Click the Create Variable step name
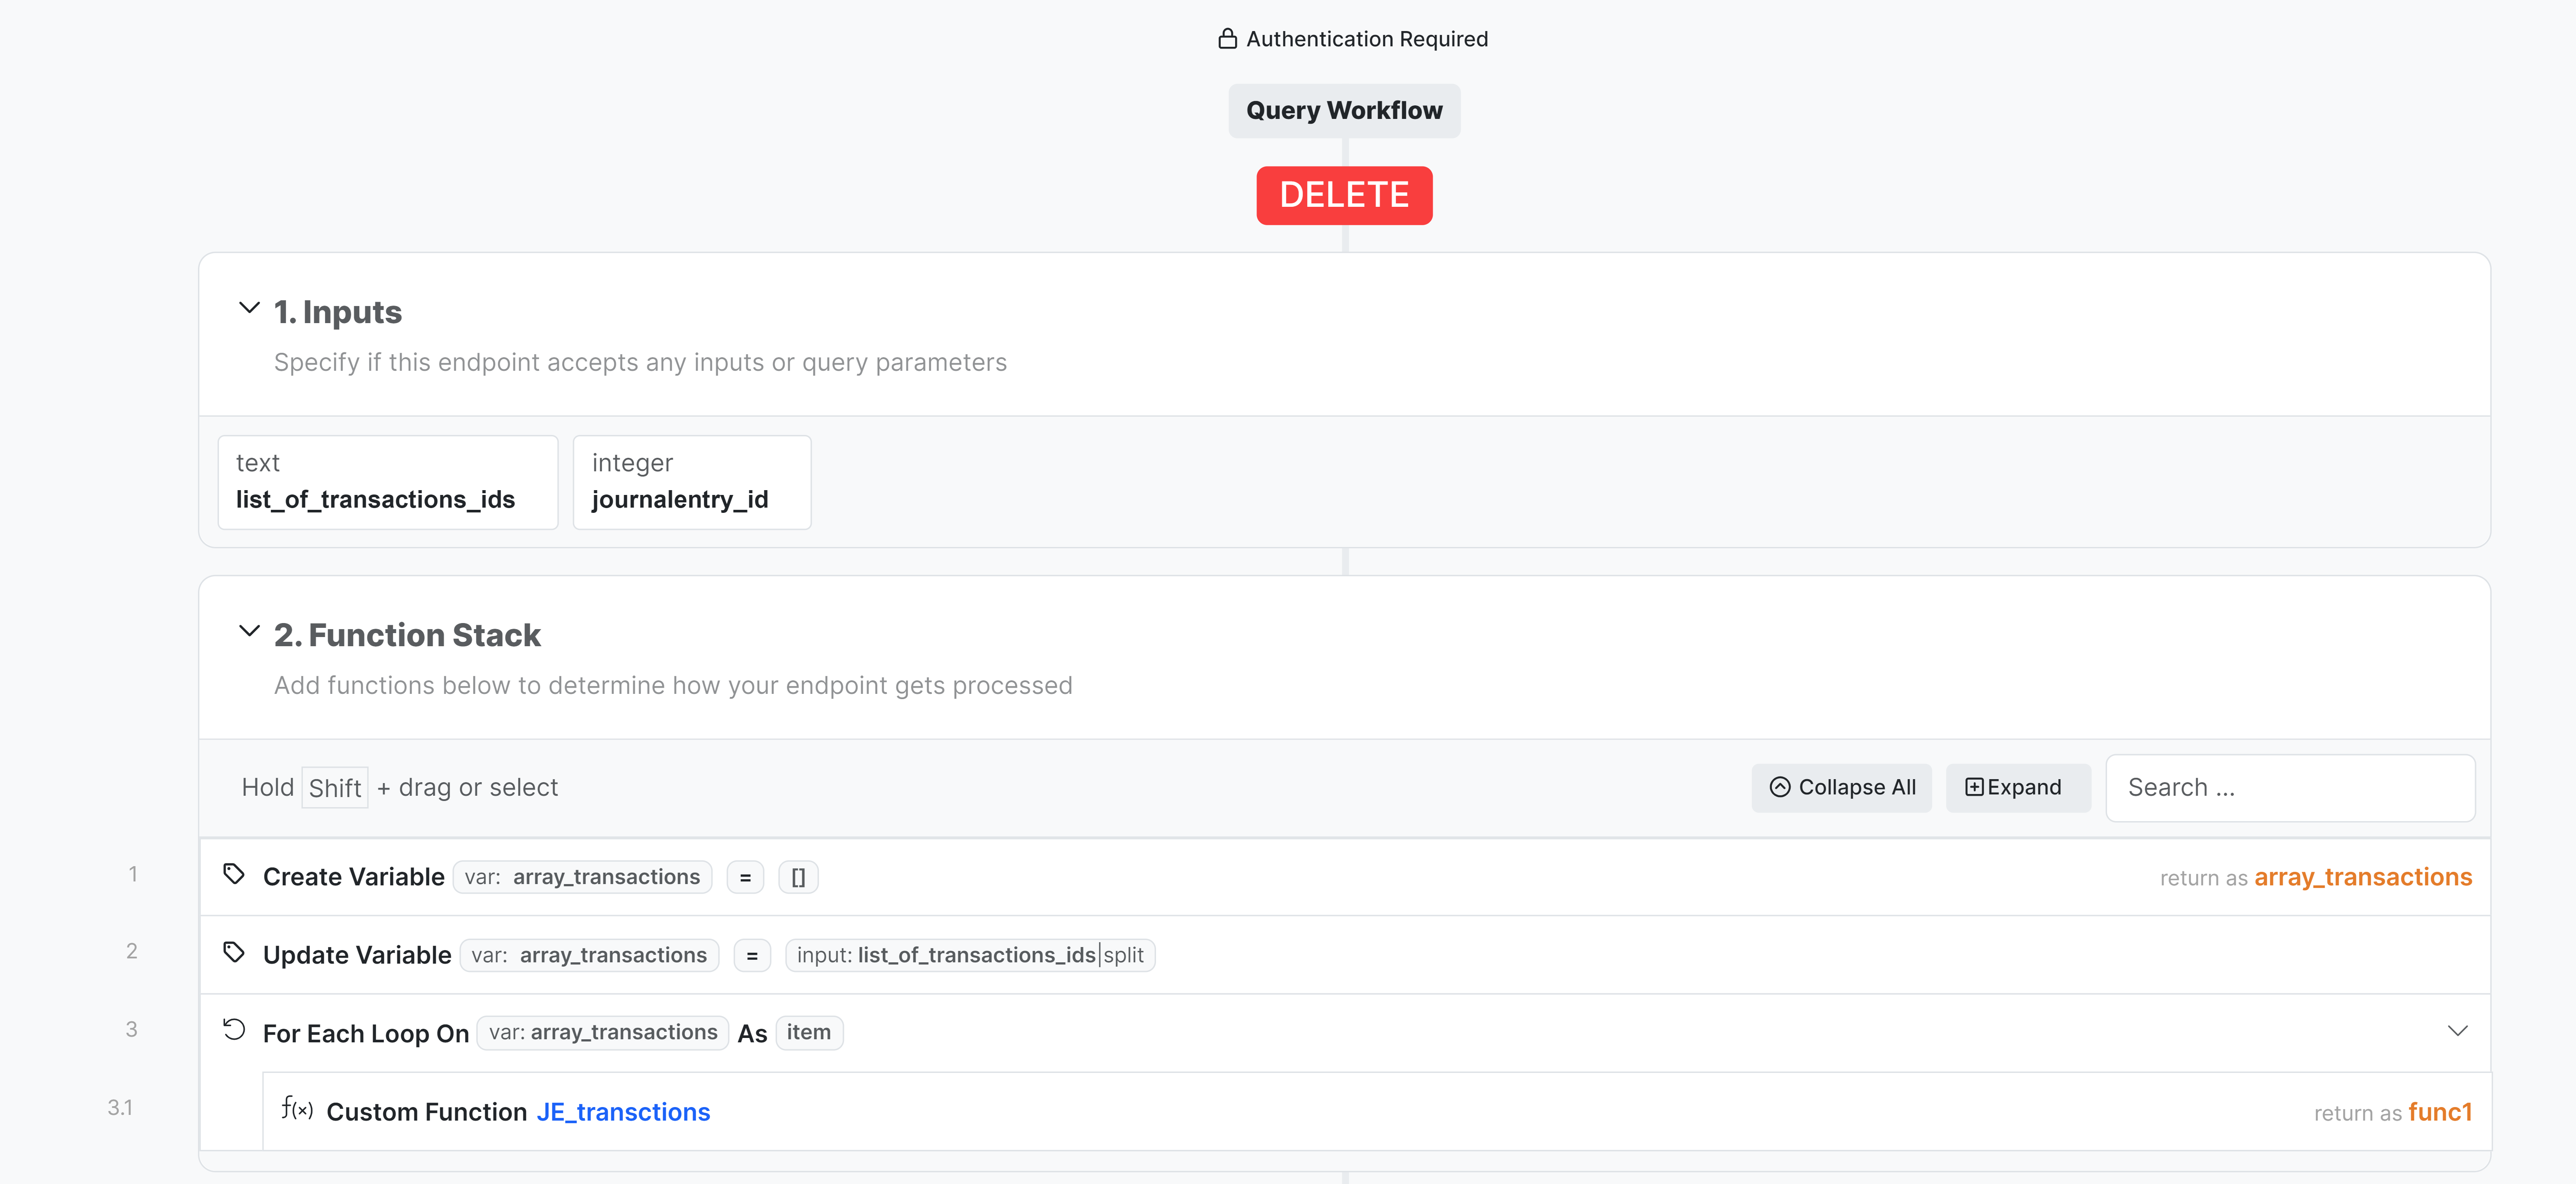Image resolution: width=2576 pixels, height=1184 pixels. pyautogui.click(x=354, y=877)
